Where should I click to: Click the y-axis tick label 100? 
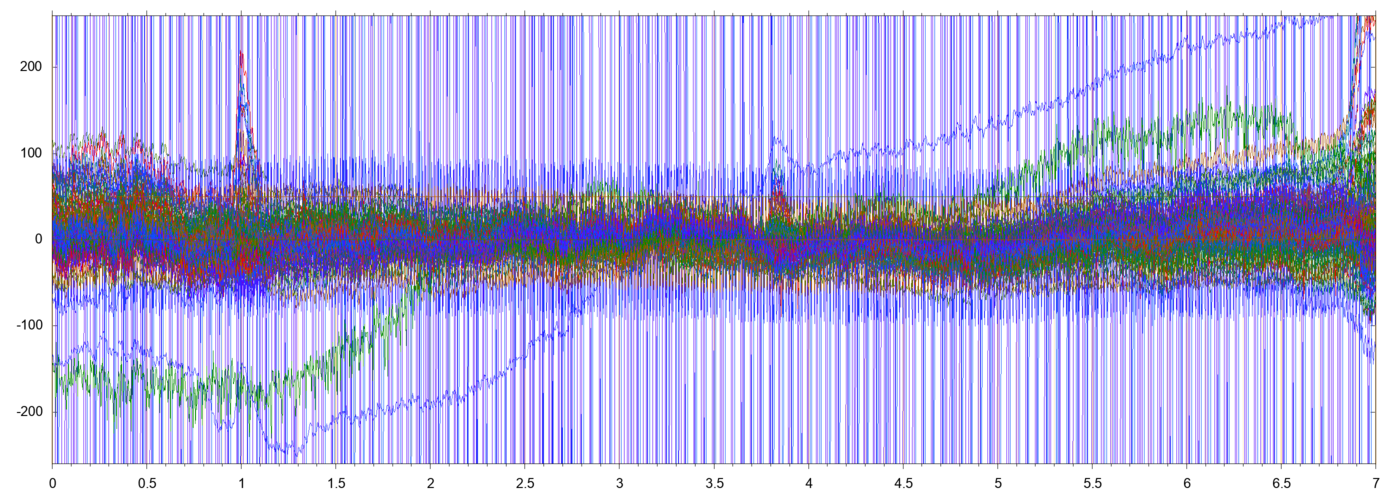(x=32, y=153)
